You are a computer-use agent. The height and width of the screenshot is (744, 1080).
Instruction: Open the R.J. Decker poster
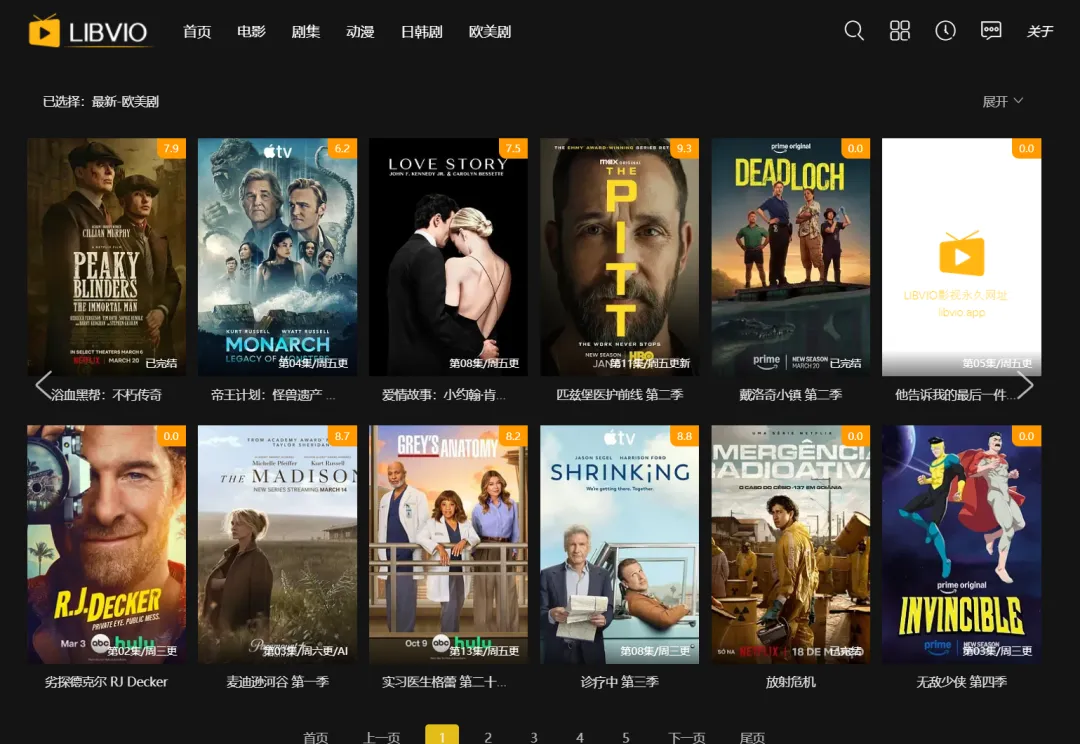point(107,544)
